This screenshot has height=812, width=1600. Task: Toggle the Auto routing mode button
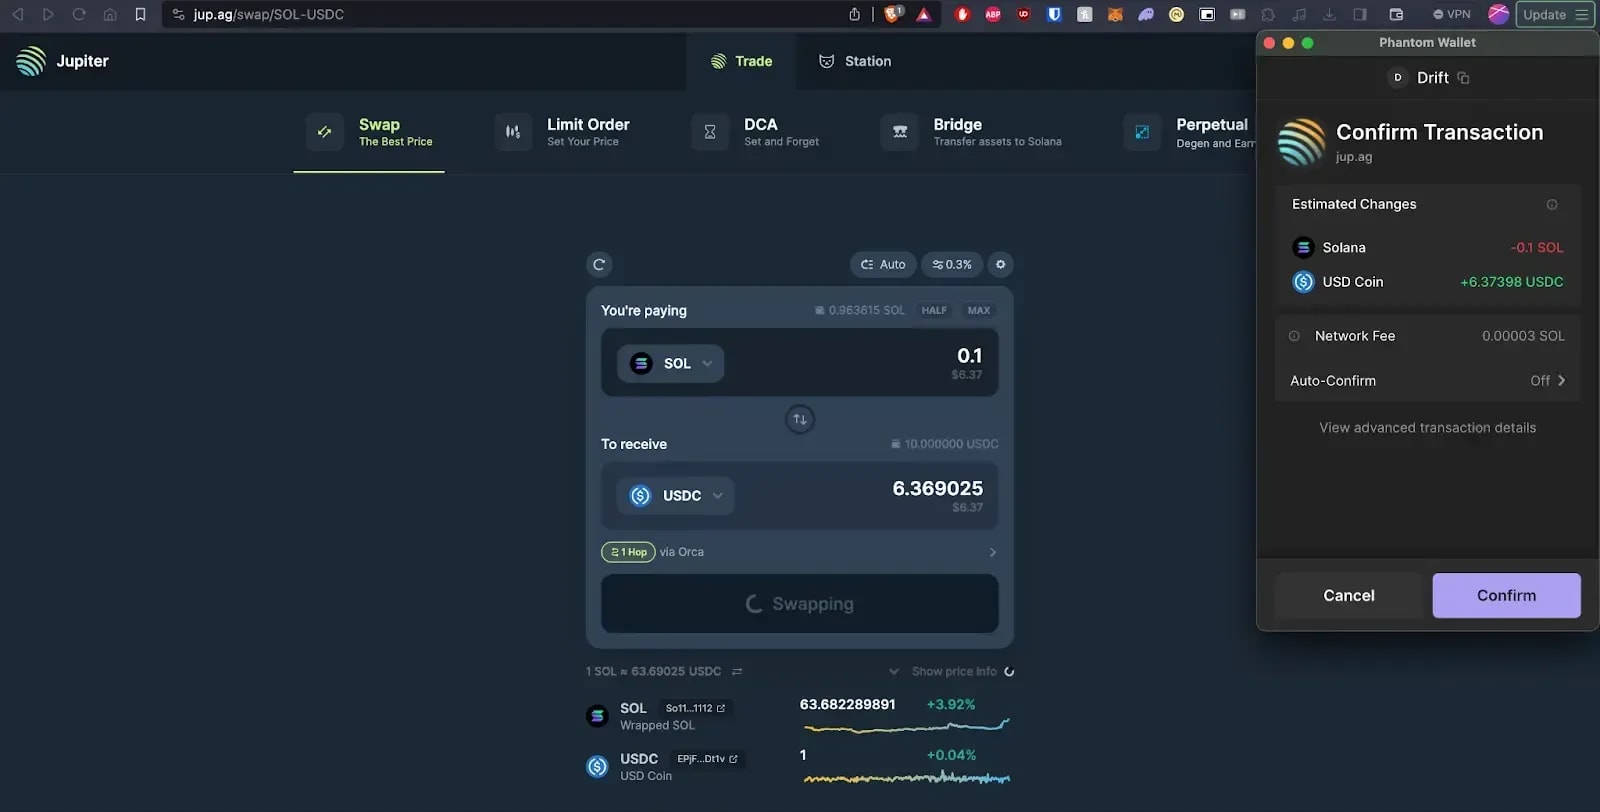point(883,265)
